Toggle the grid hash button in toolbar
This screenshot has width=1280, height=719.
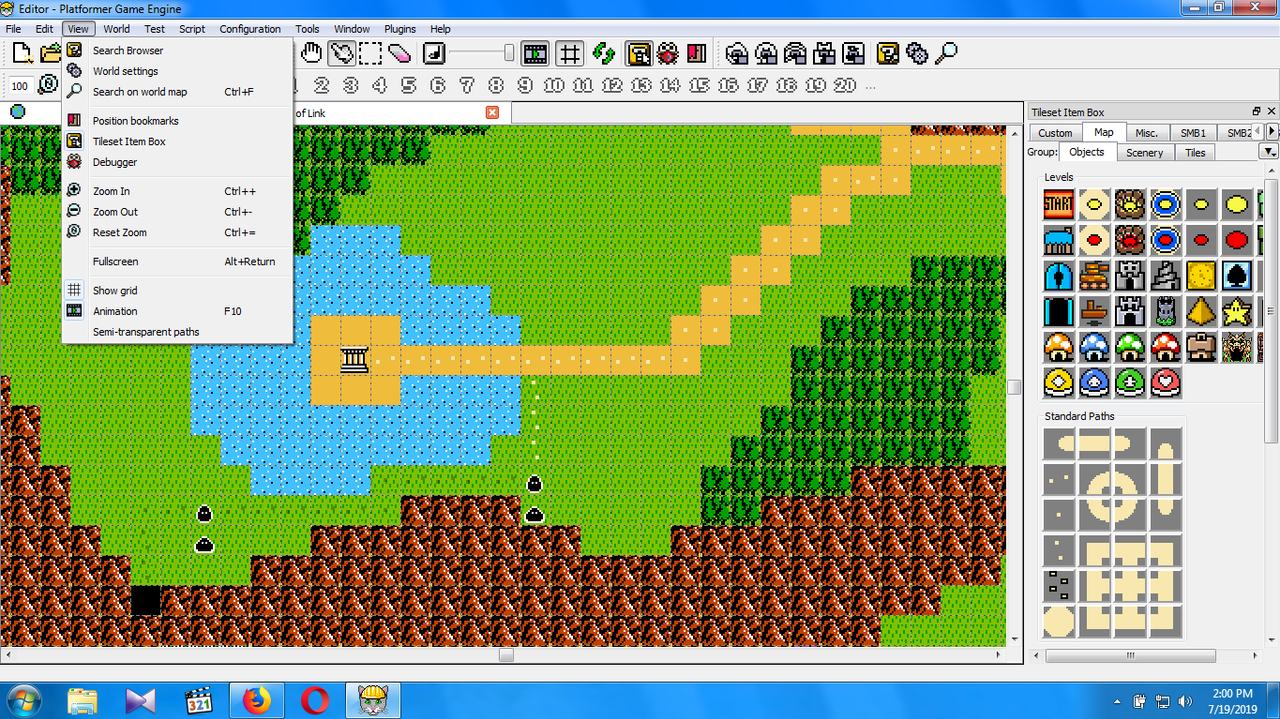coord(569,53)
